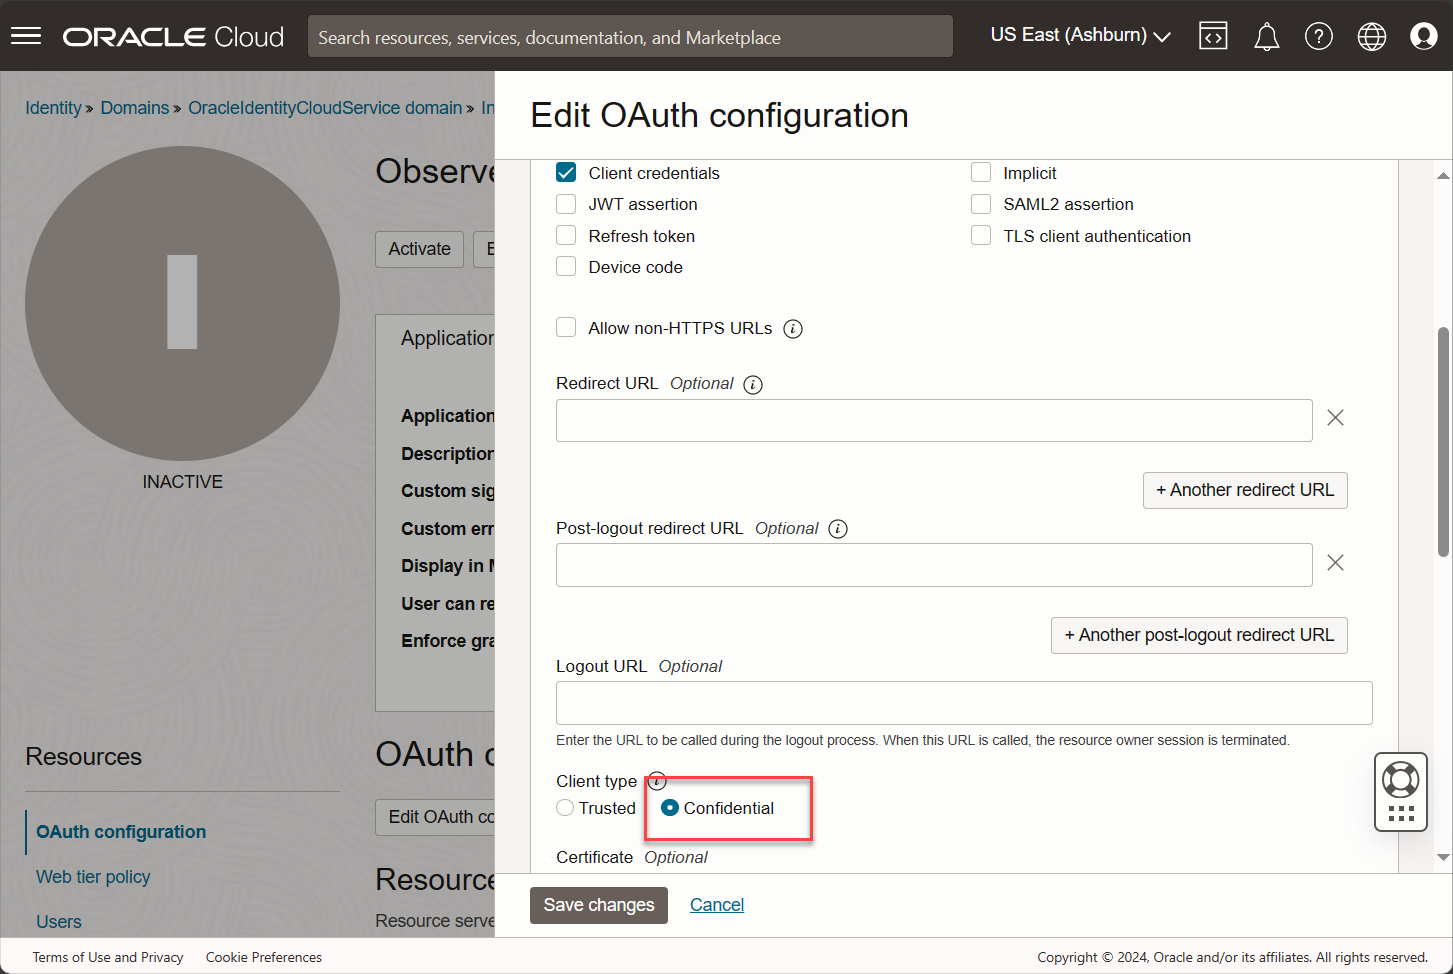1453x974 pixels.
Task: Uncheck the Client credentials checkbox
Action: [566, 173]
